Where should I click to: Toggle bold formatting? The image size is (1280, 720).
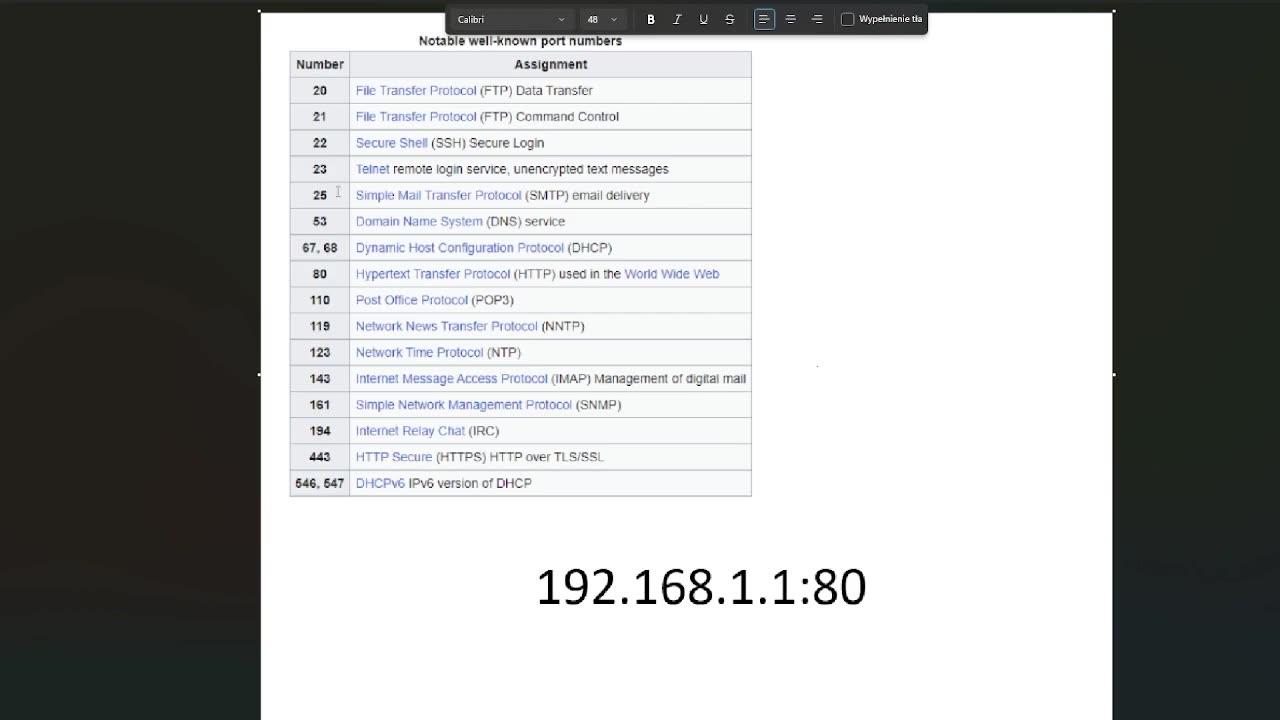[x=651, y=19]
